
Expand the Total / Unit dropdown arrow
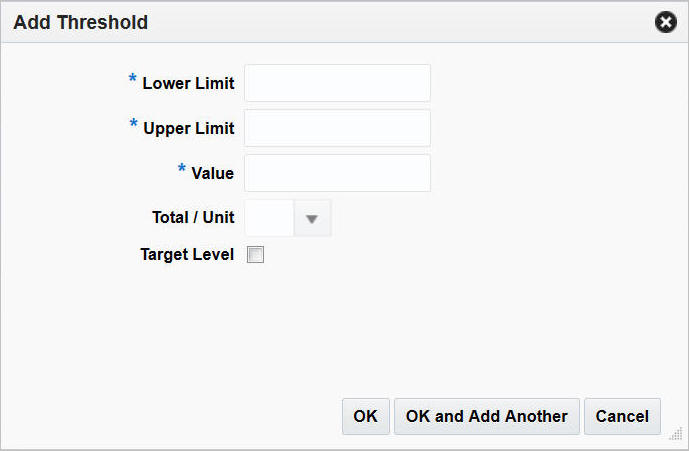pyautogui.click(x=312, y=218)
